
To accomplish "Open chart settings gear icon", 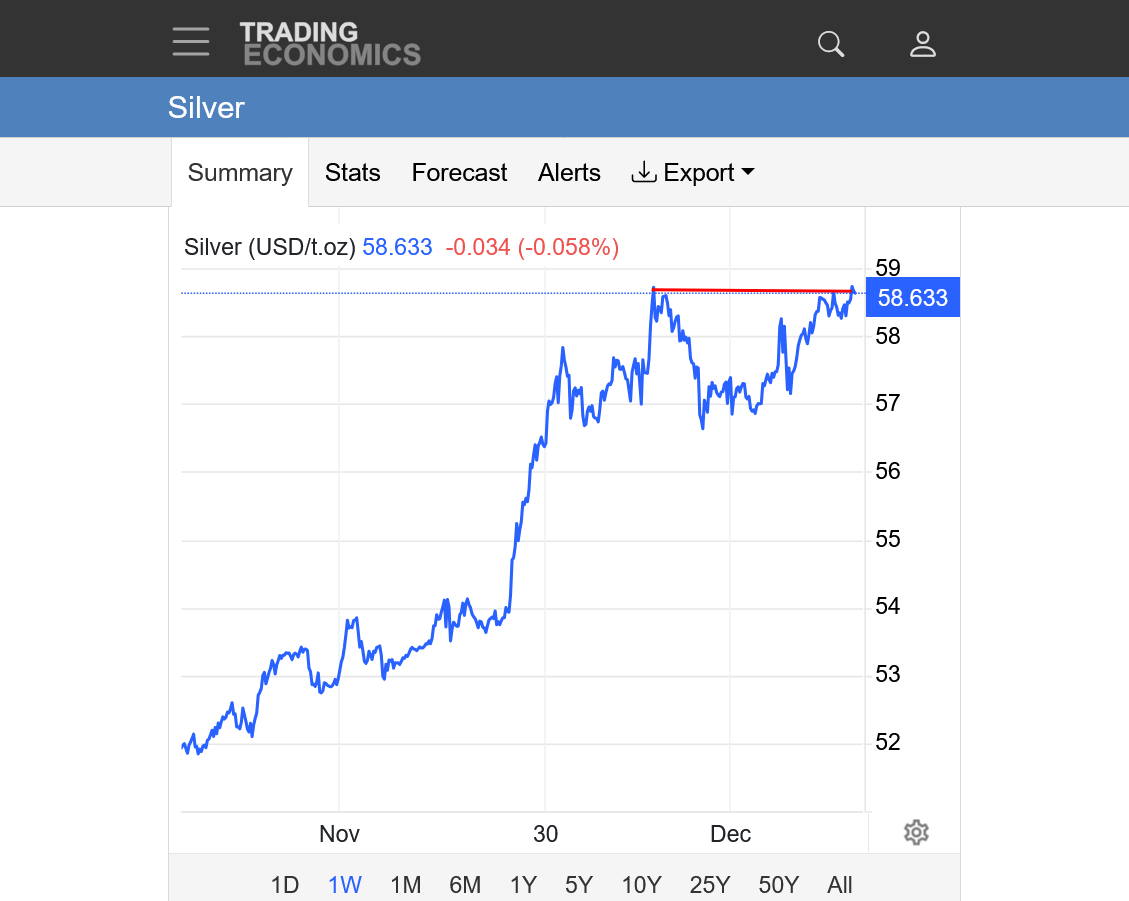I will click(x=916, y=832).
